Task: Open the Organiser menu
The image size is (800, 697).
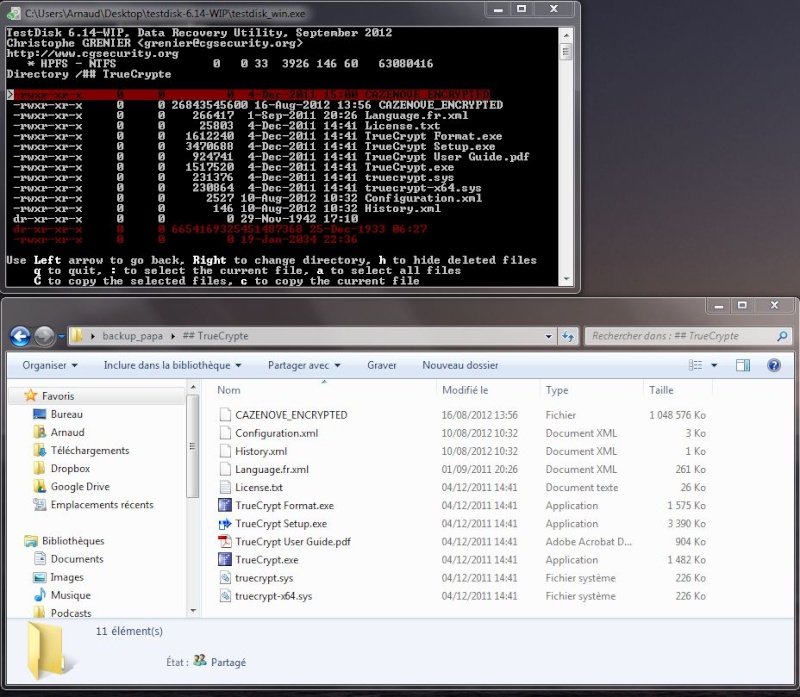Action: pyautogui.click(x=49, y=365)
